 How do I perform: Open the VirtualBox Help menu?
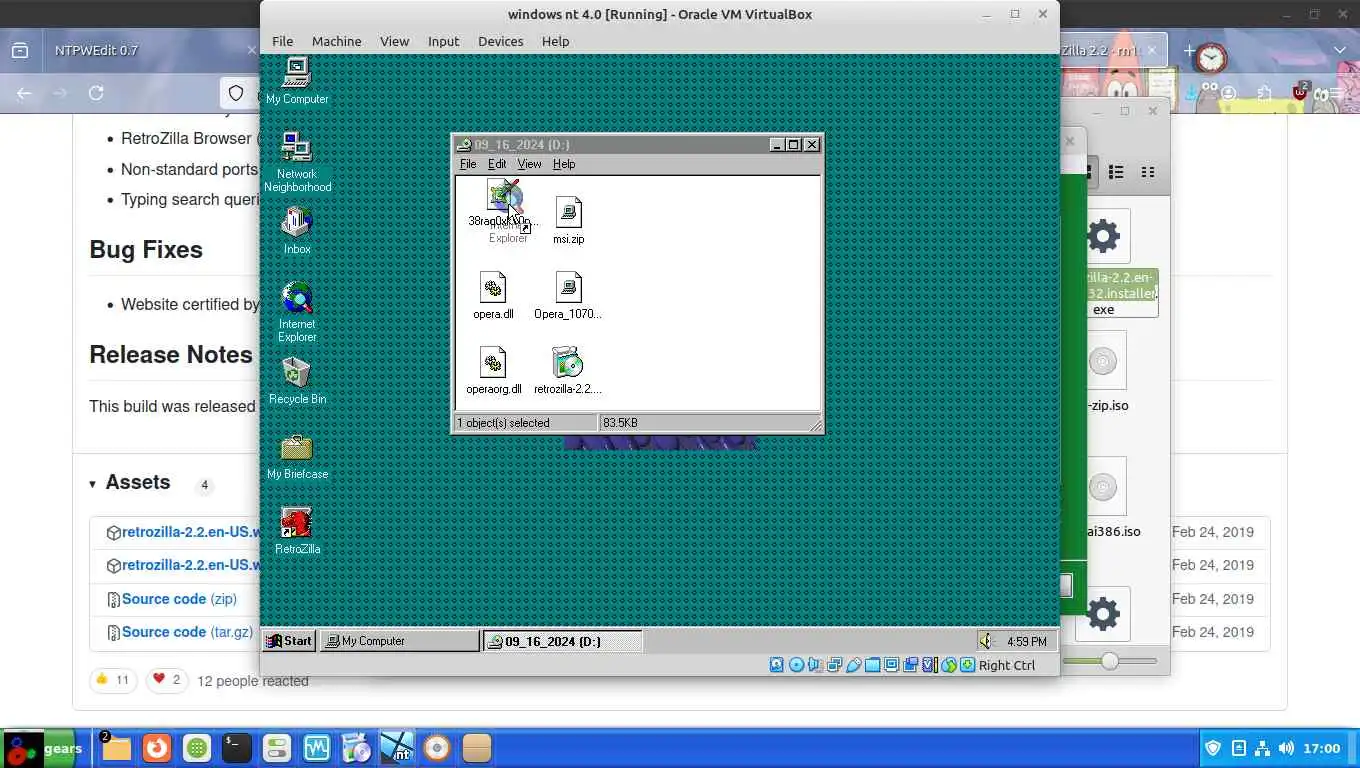555,41
